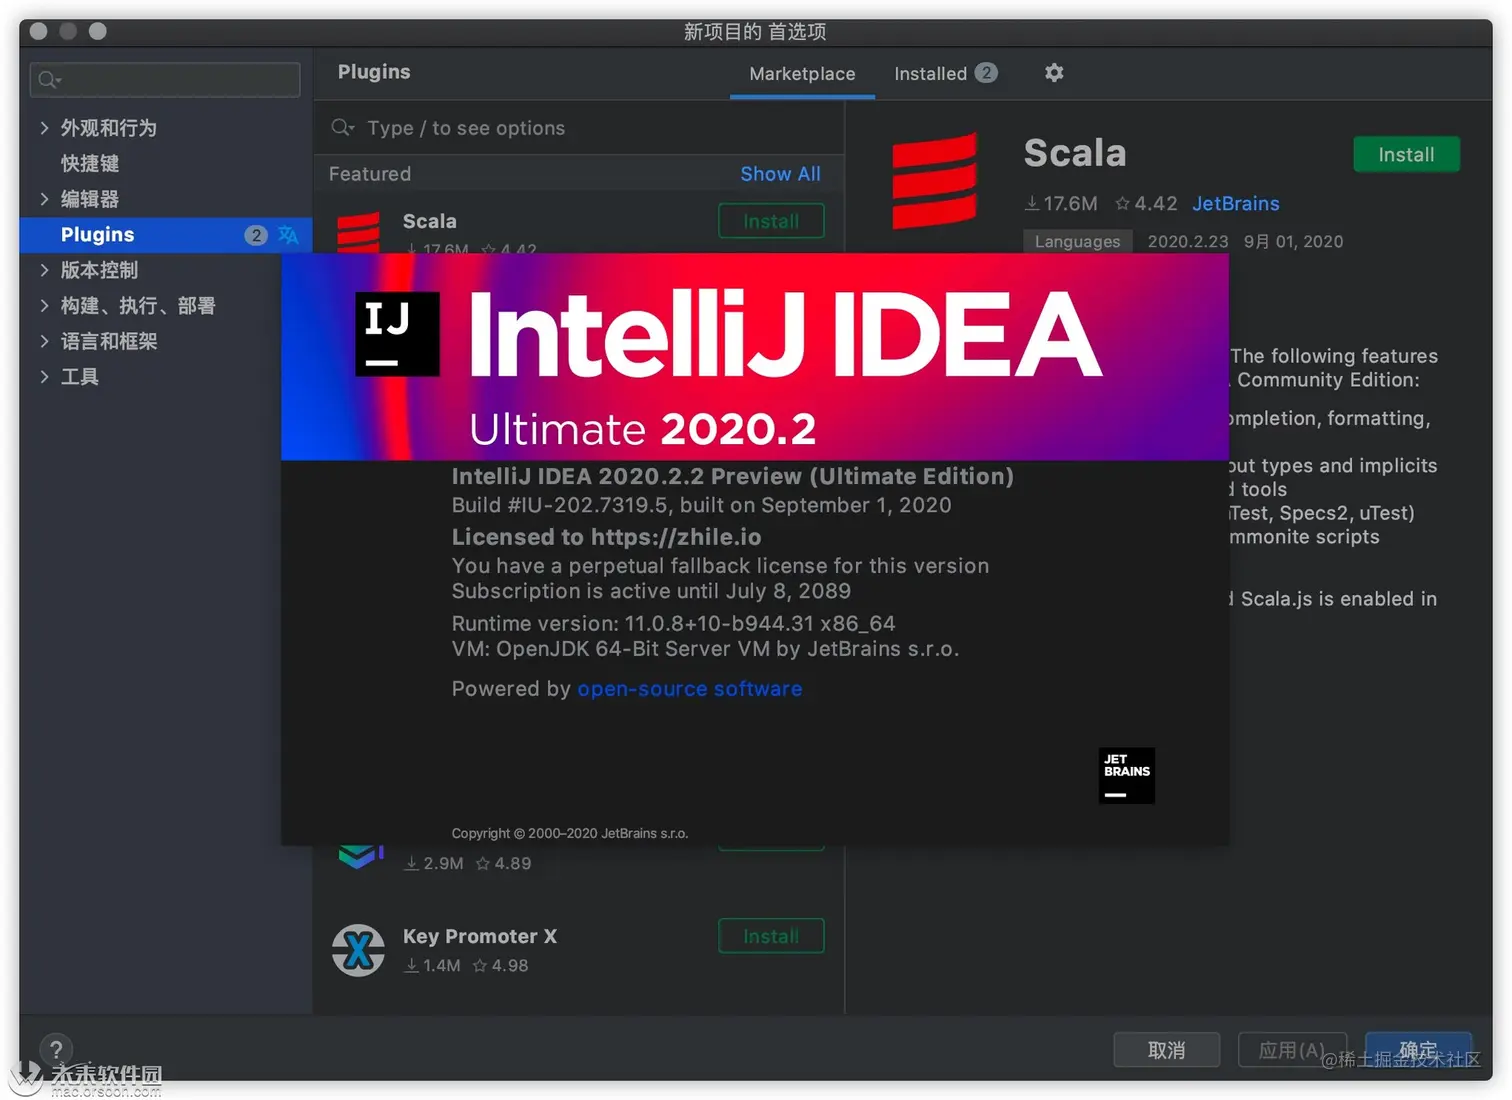Click the Runtime version line
The height and width of the screenshot is (1100, 1512).
(x=673, y=623)
